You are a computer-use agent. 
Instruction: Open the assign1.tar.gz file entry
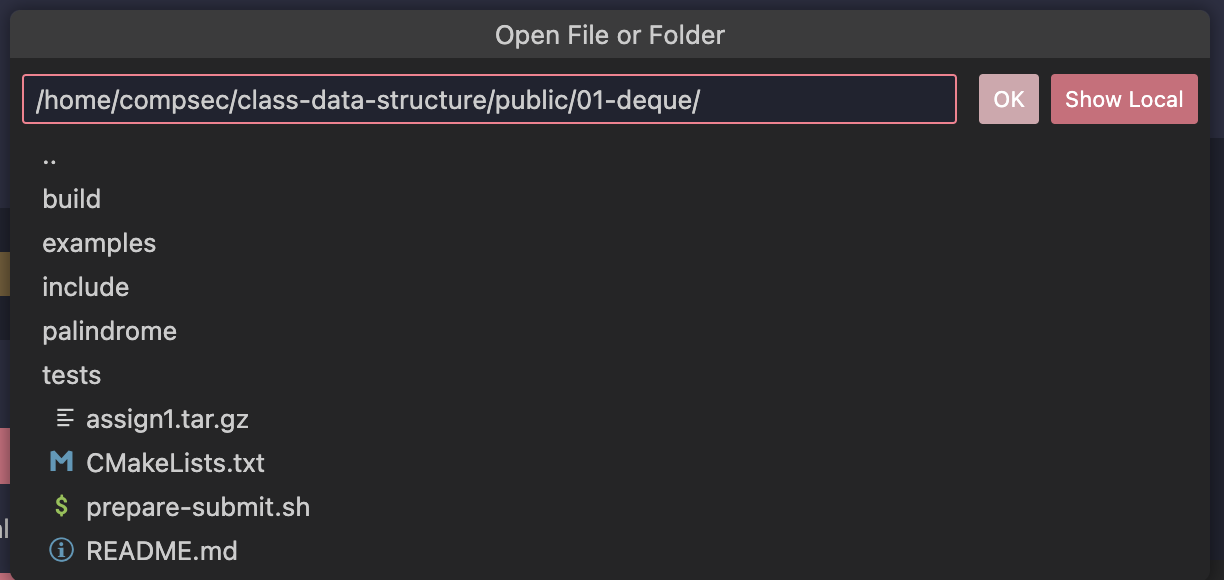[x=167, y=419]
